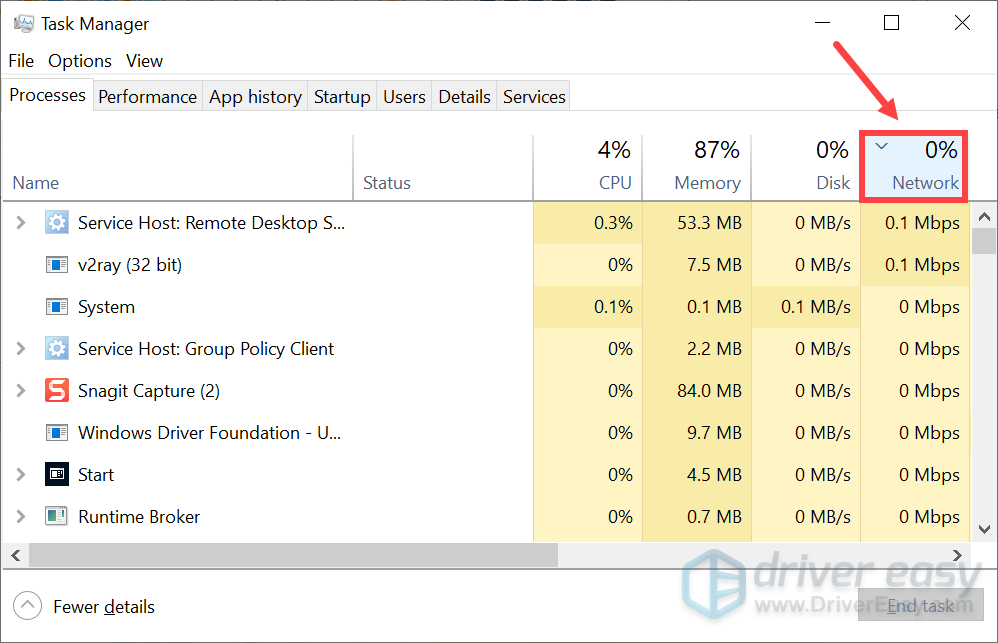Viewport: 998px width, 643px height.
Task: Switch to the Performance tab
Action: [x=148, y=97]
